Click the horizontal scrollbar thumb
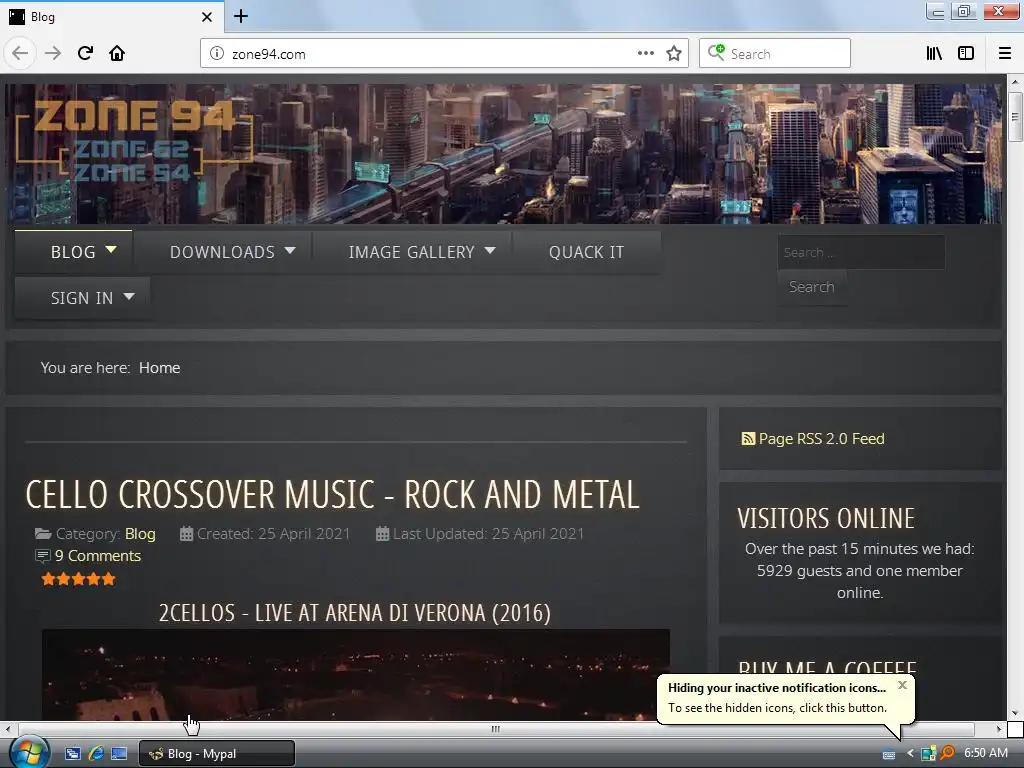 pyautogui.click(x=496, y=729)
